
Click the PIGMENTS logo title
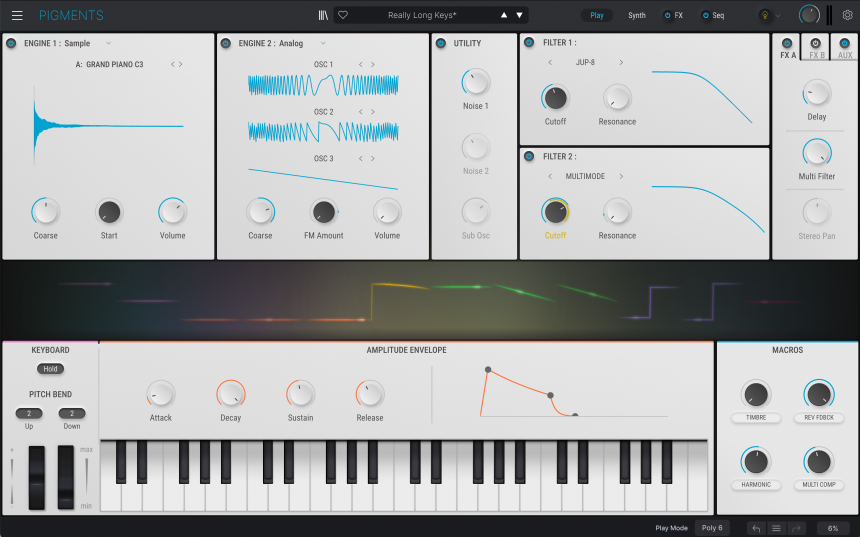[x=71, y=15]
